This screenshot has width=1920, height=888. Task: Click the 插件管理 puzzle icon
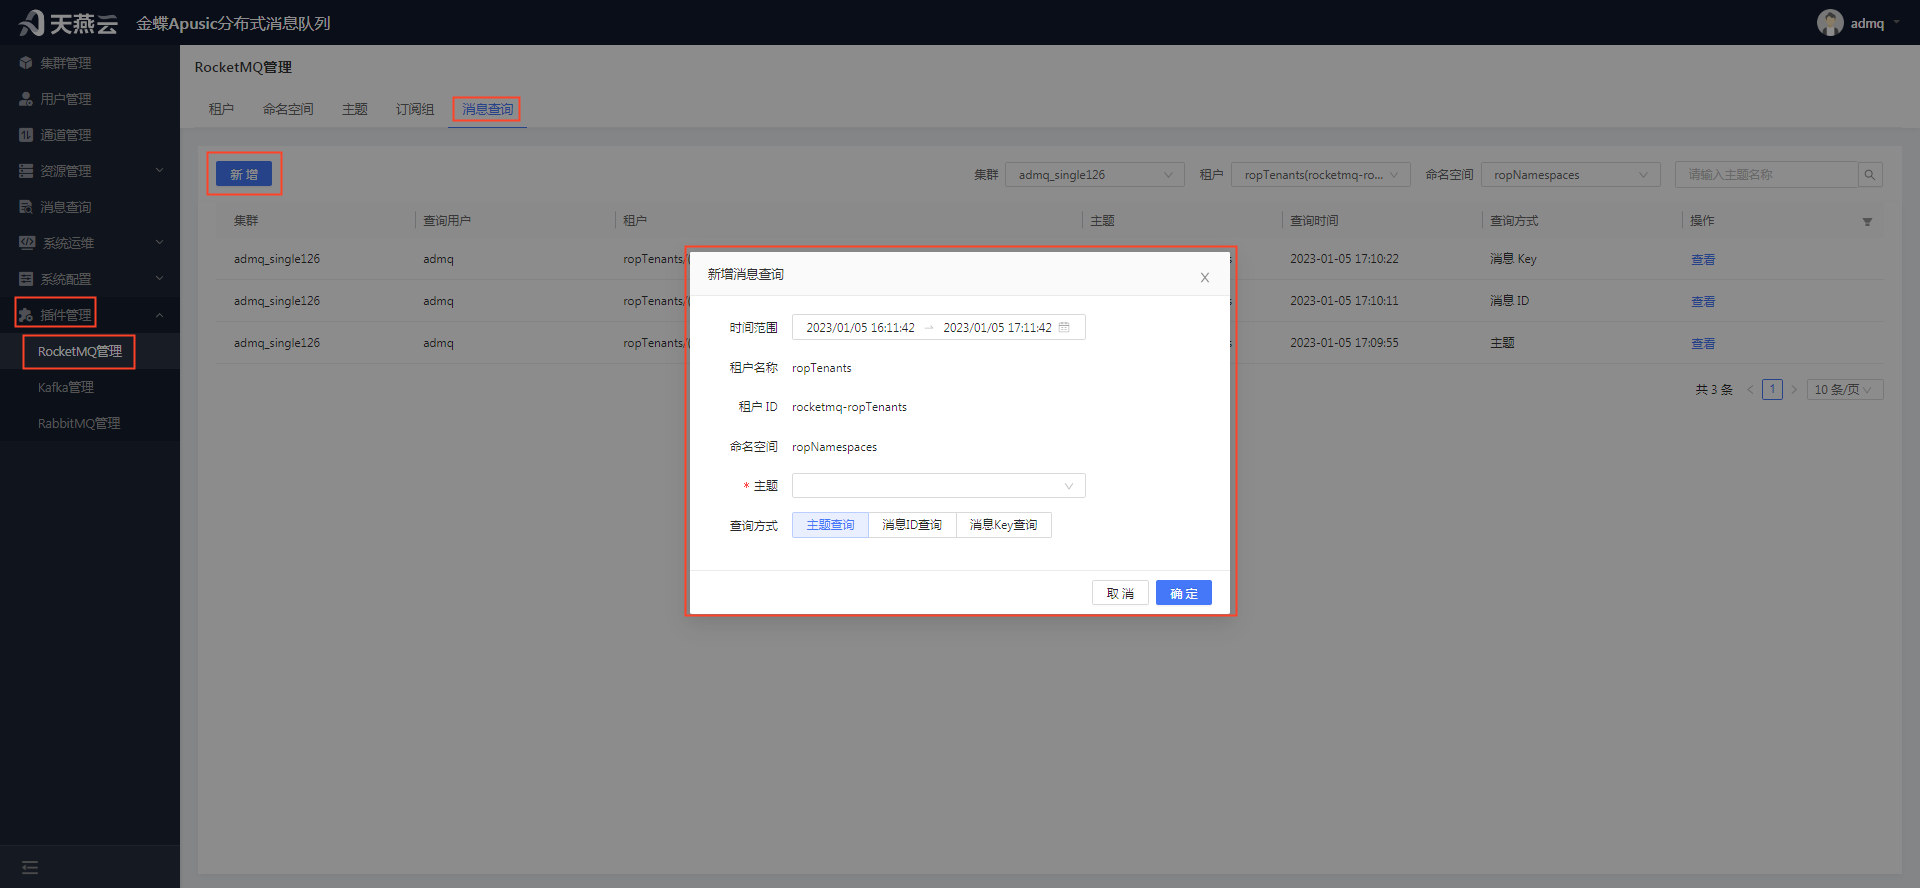(26, 315)
